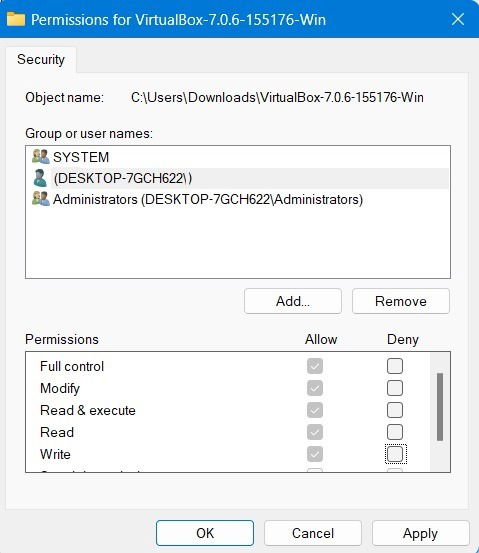Open the Security tab
This screenshot has height=553, width=479.
(x=41, y=59)
